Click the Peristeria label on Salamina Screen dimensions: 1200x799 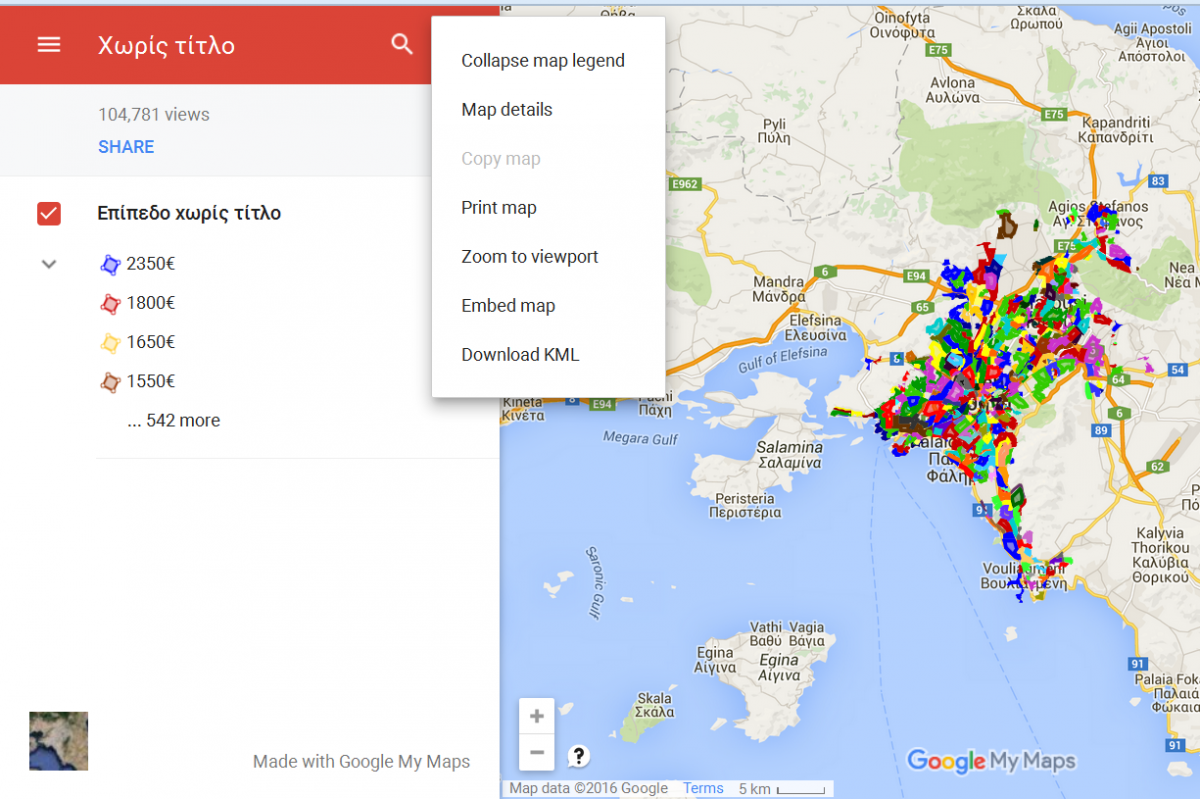(x=744, y=505)
